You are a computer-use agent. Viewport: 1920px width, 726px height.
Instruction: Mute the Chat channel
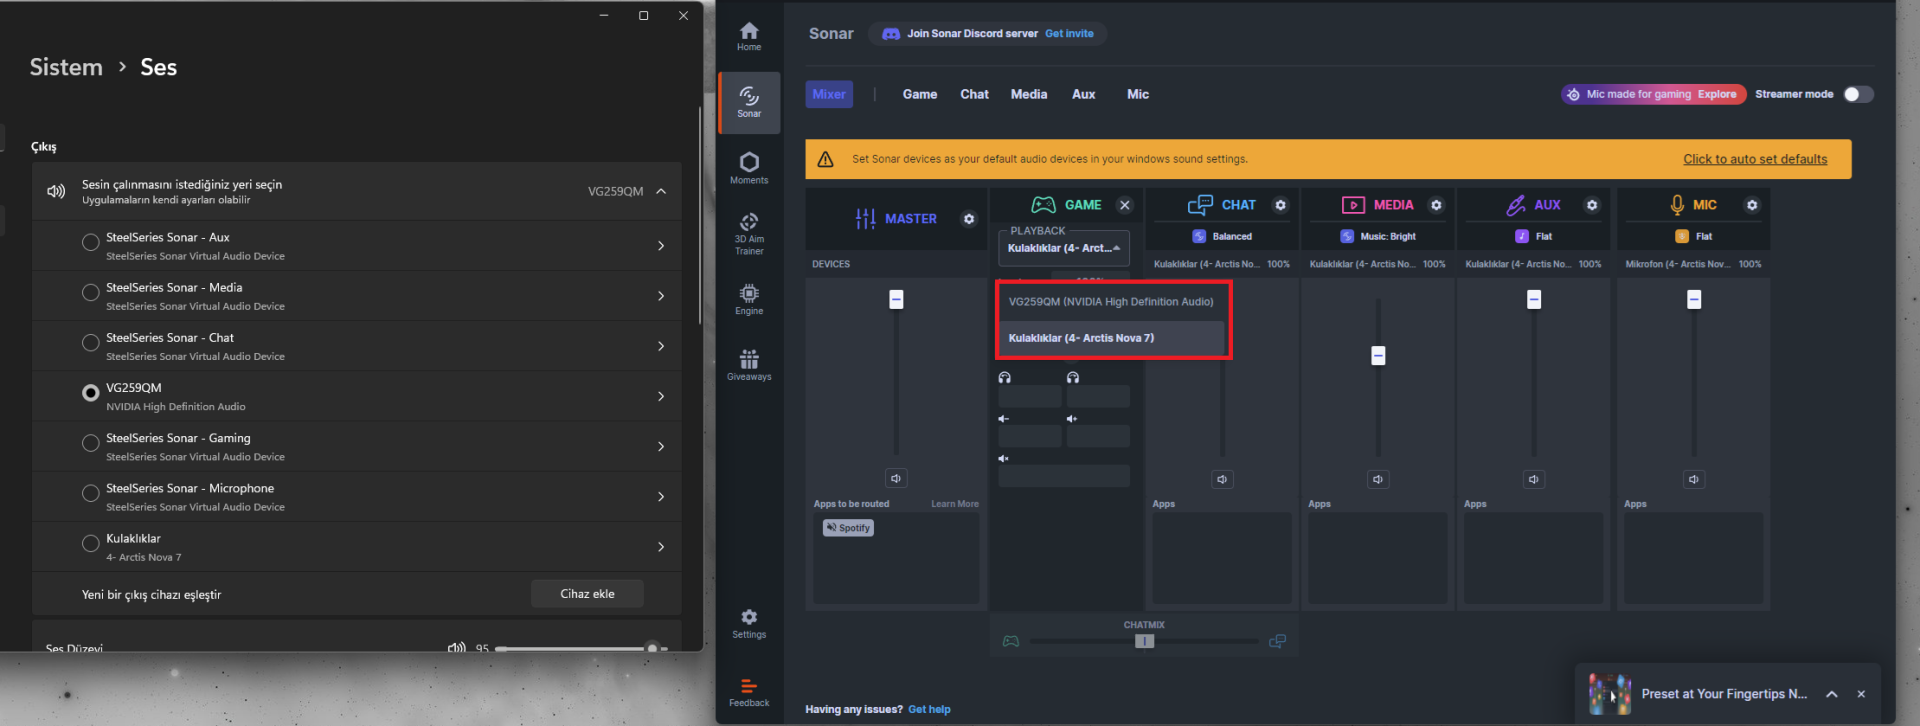tap(1222, 480)
